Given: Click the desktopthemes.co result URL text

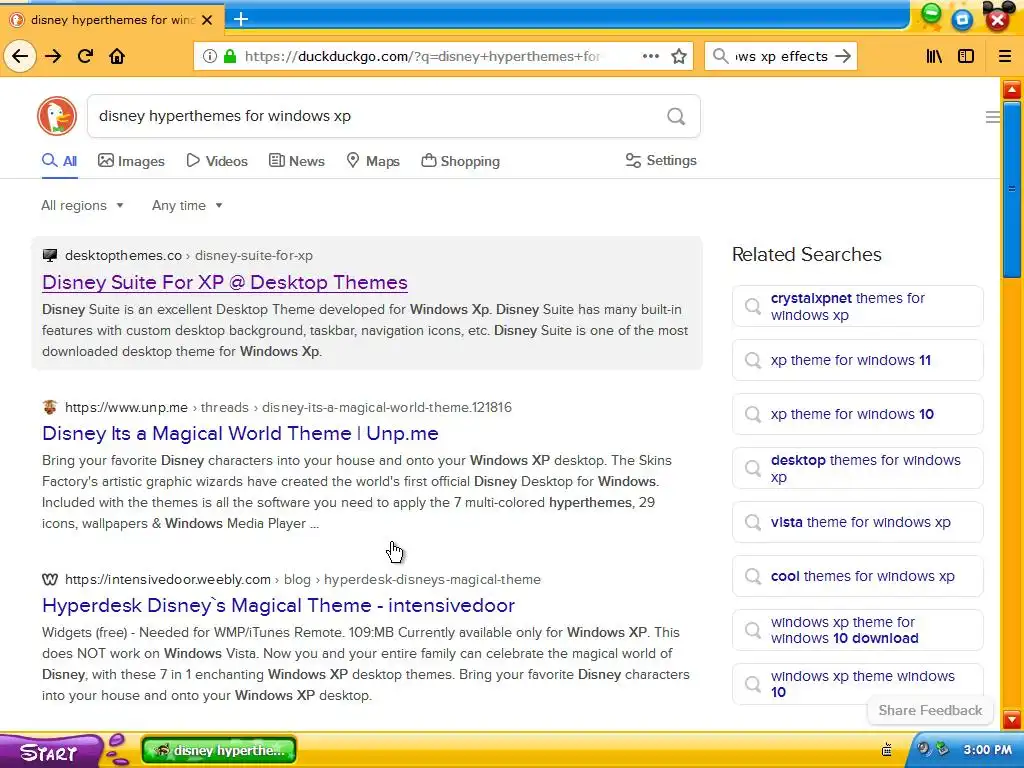Looking at the screenshot, I should point(189,255).
